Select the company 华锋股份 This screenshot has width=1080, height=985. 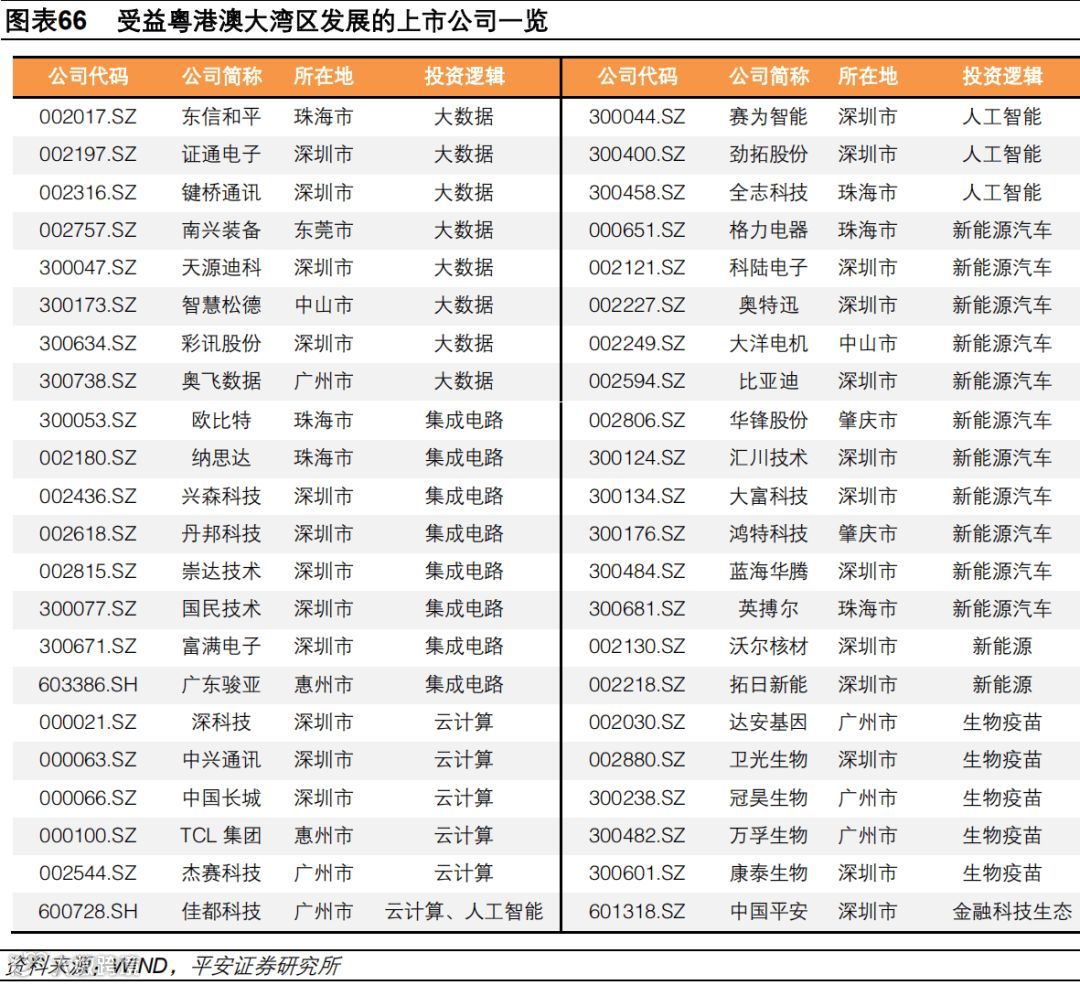pos(768,419)
